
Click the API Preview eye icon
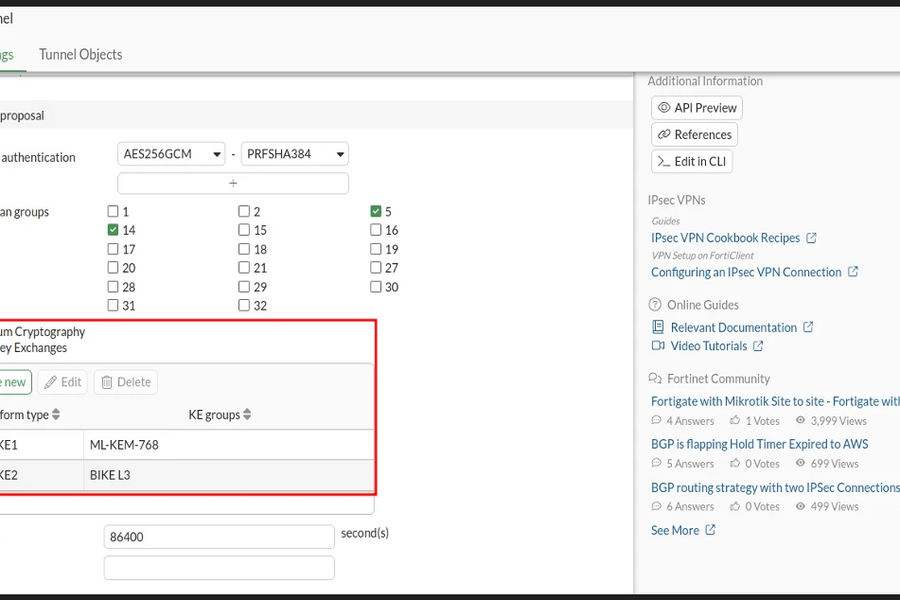664,107
